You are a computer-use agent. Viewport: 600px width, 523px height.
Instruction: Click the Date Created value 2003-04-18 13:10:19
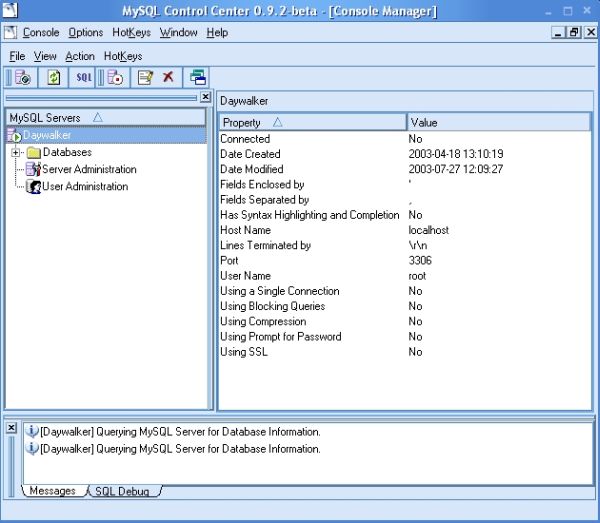click(x=456, y=154)
